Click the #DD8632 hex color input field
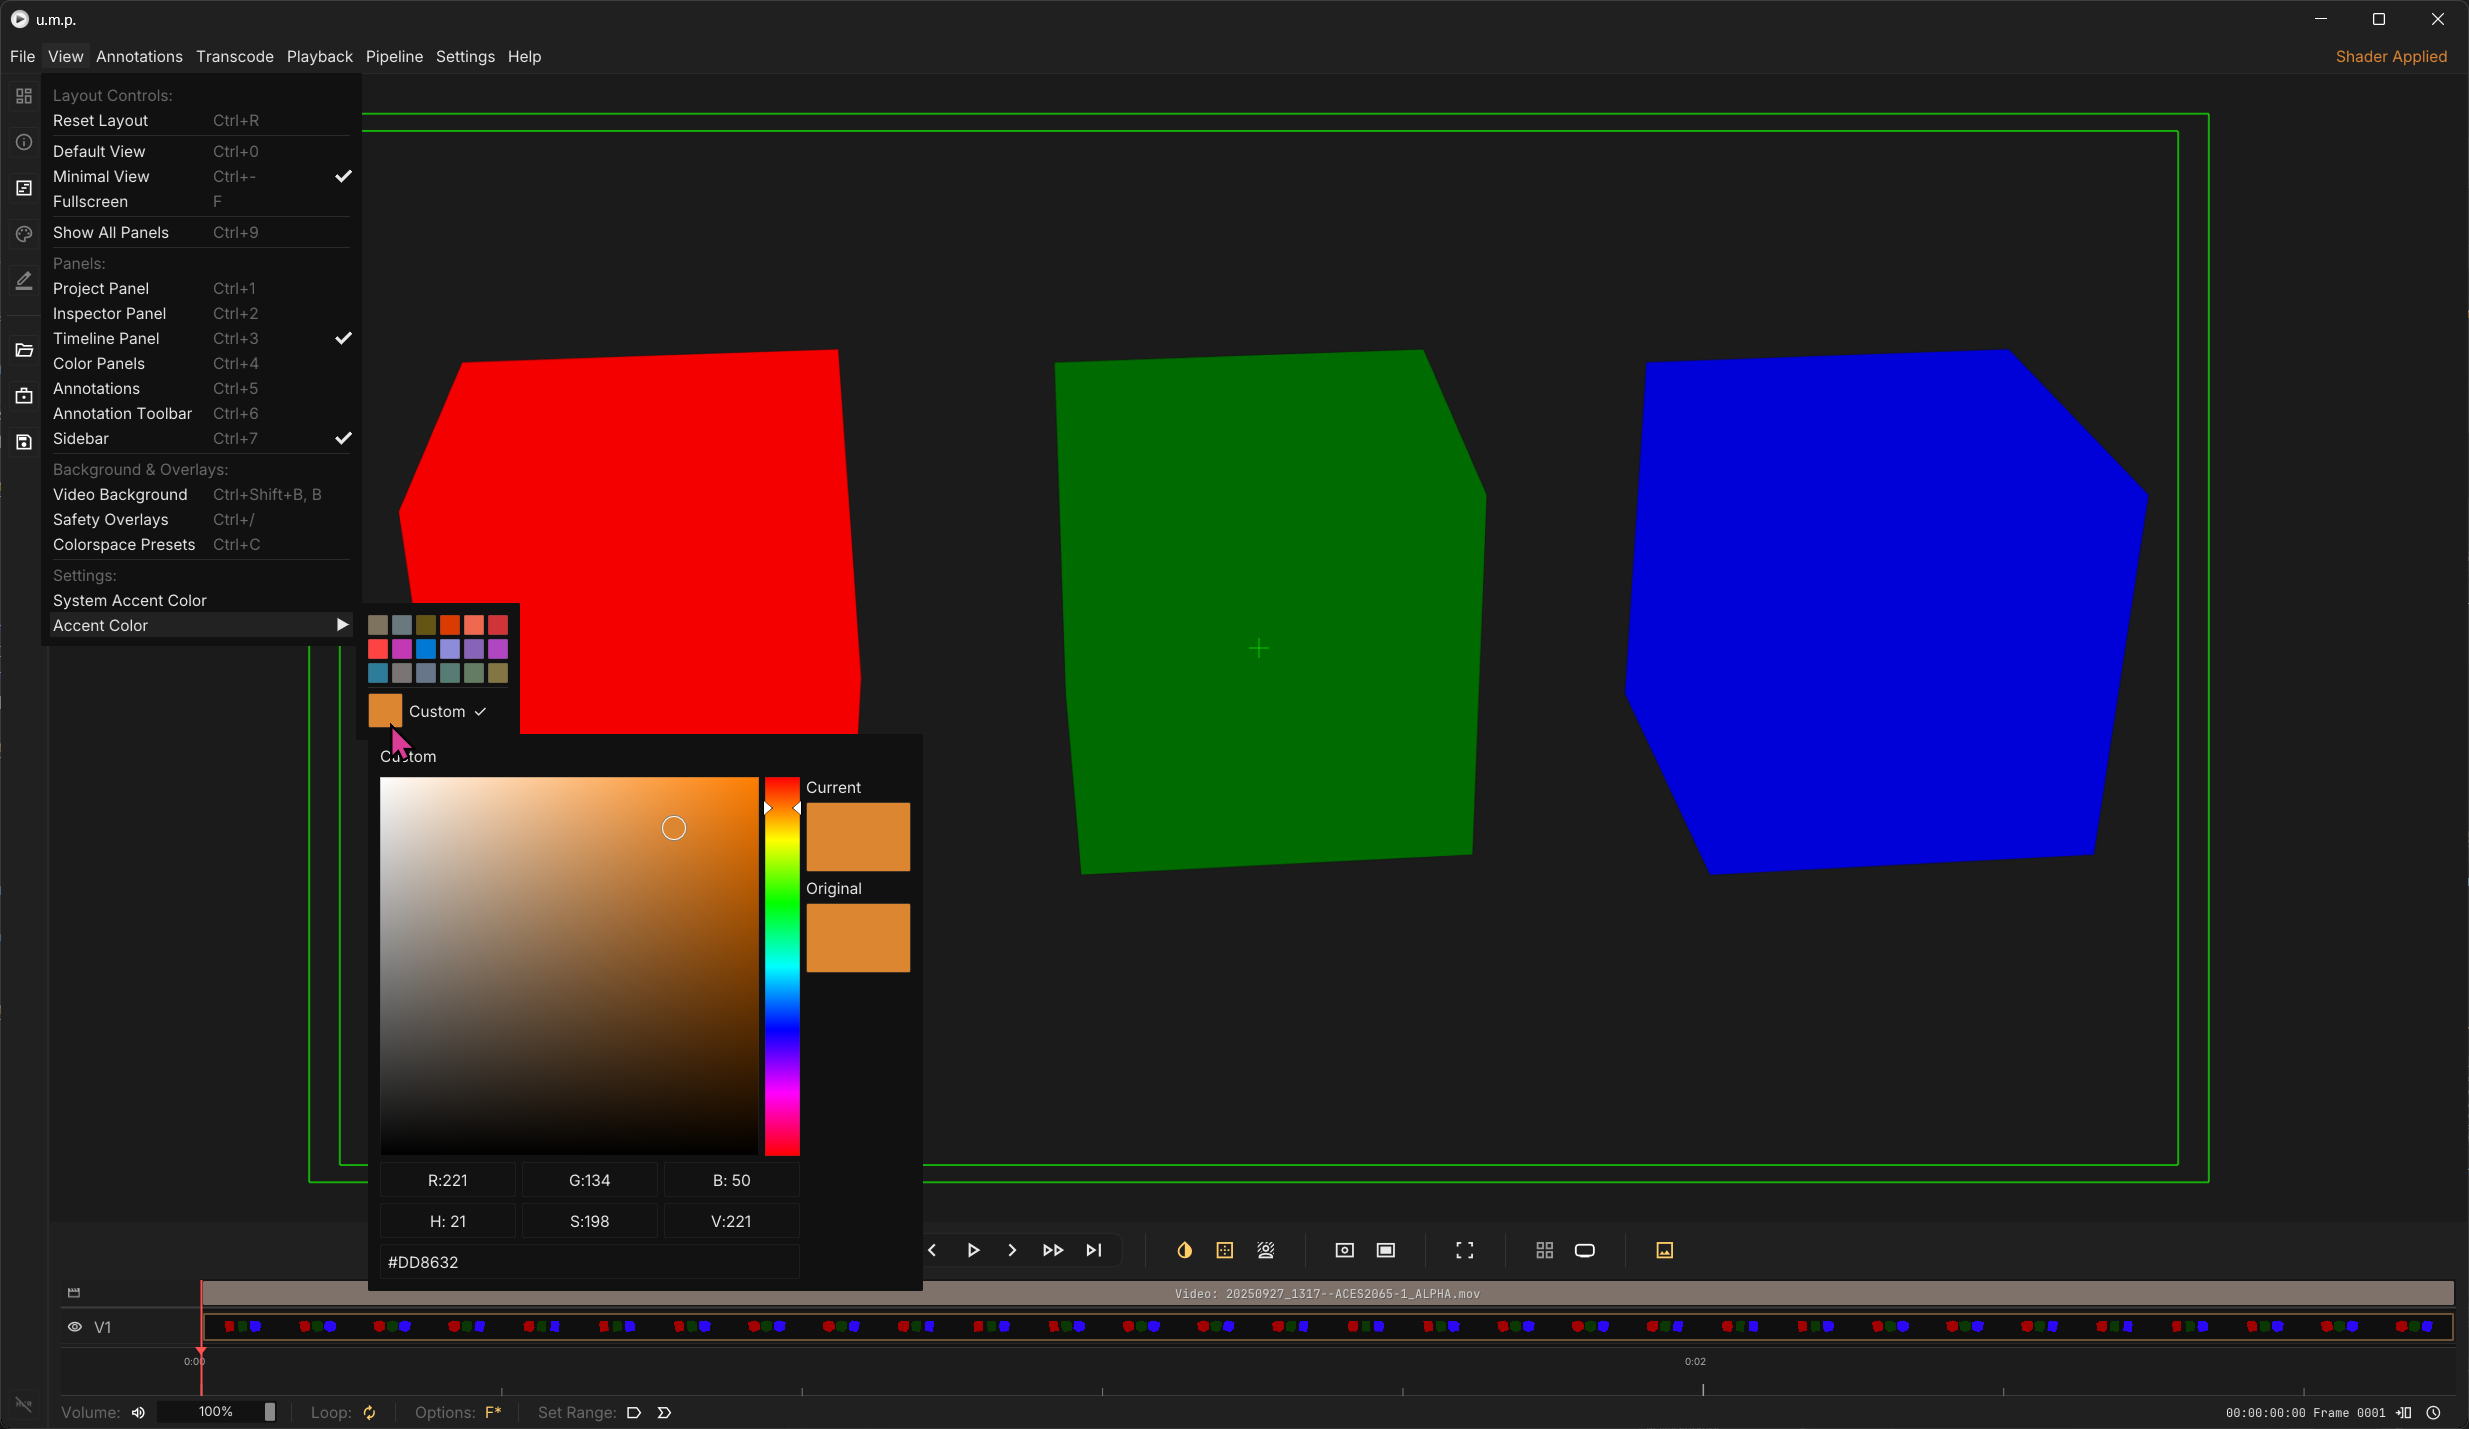The image size is (2469, 1429). pos(588,1261)
